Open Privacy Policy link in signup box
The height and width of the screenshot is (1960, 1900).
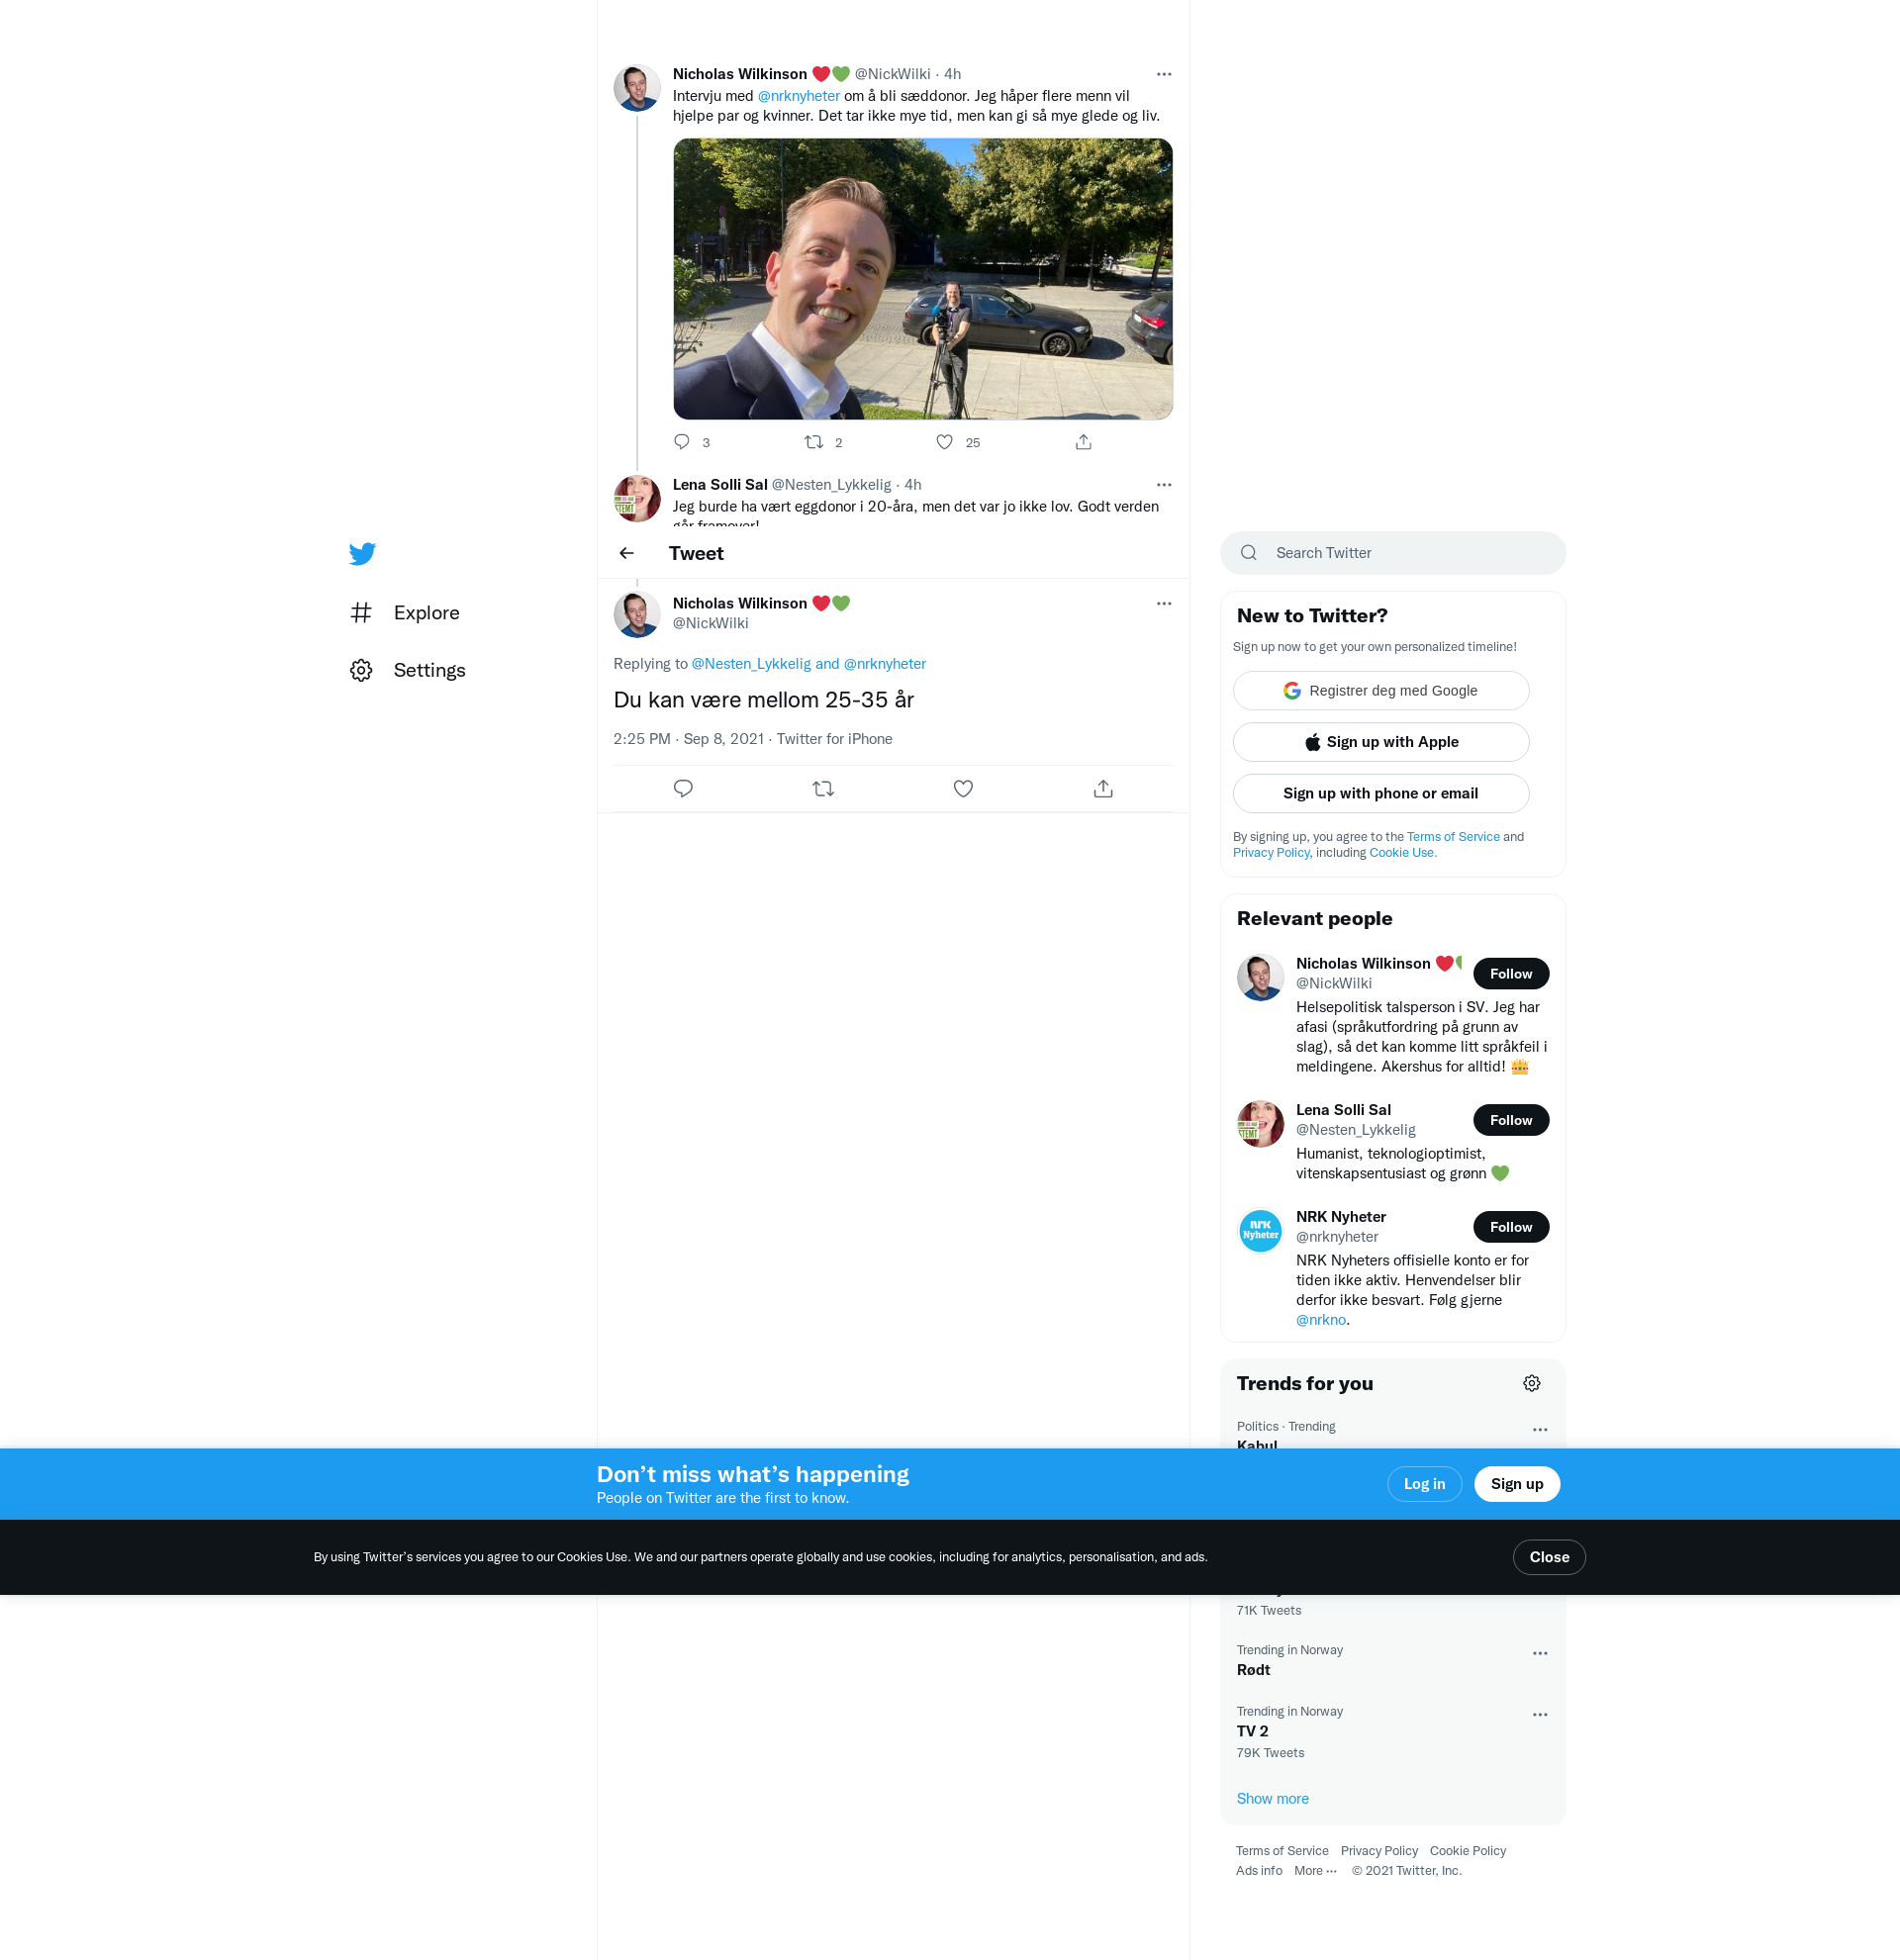pyautogui.click(x=1271, y=853)
